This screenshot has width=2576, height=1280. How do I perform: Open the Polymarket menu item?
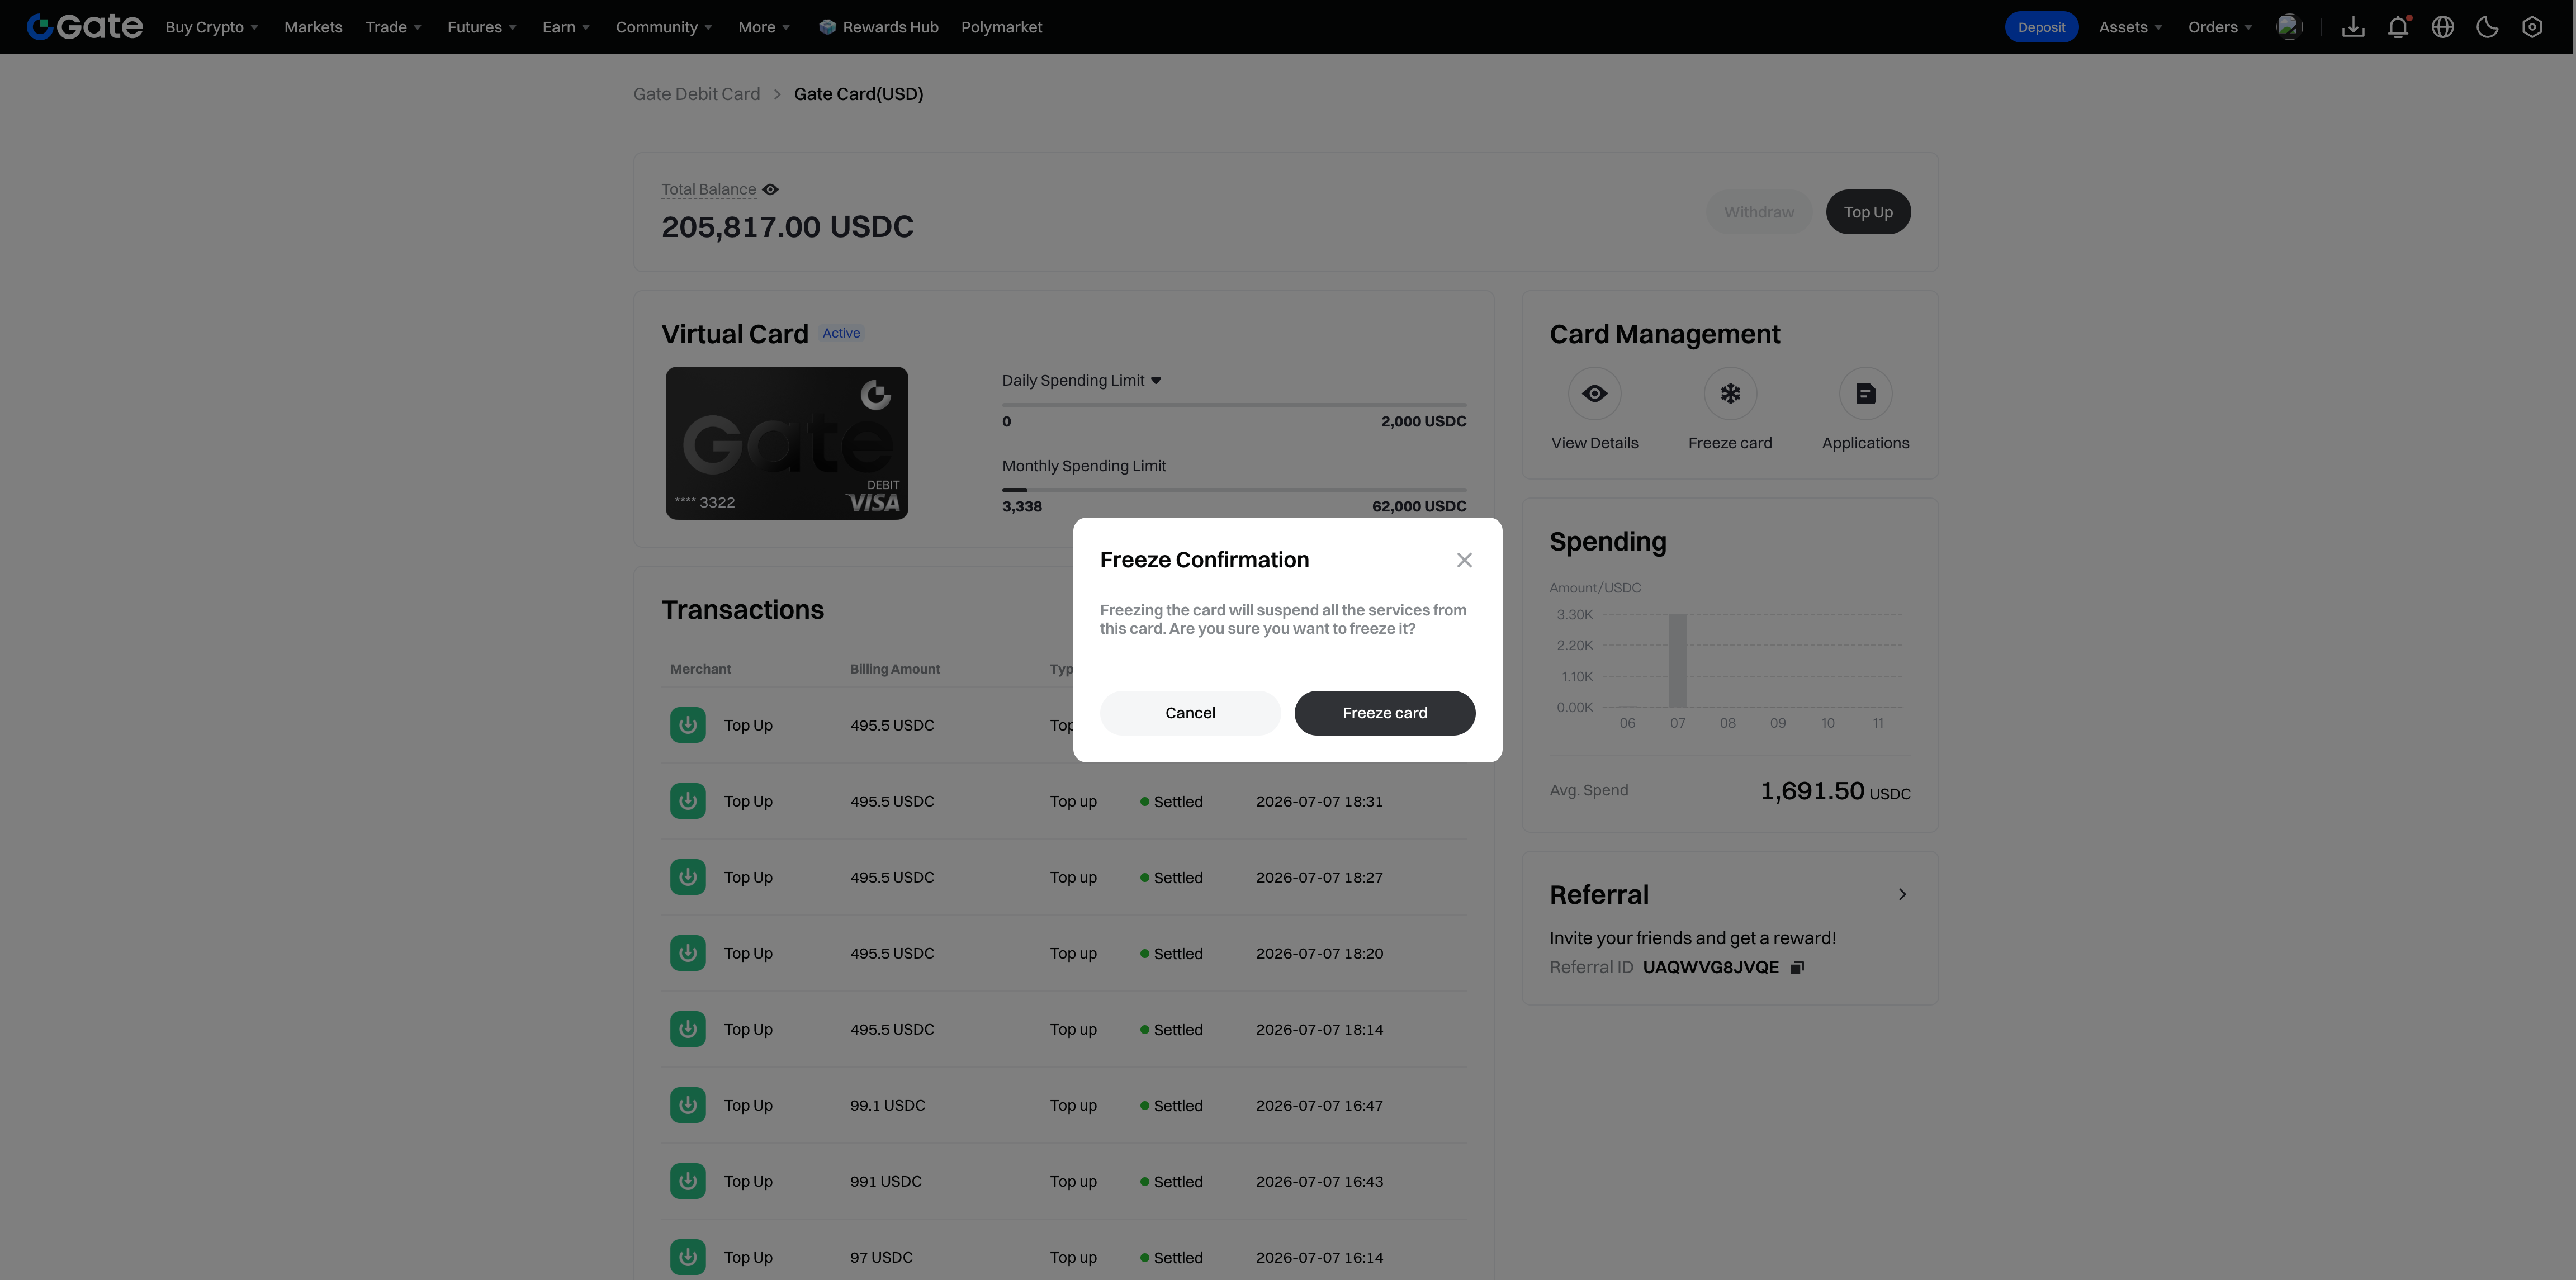pos(1001,27)
